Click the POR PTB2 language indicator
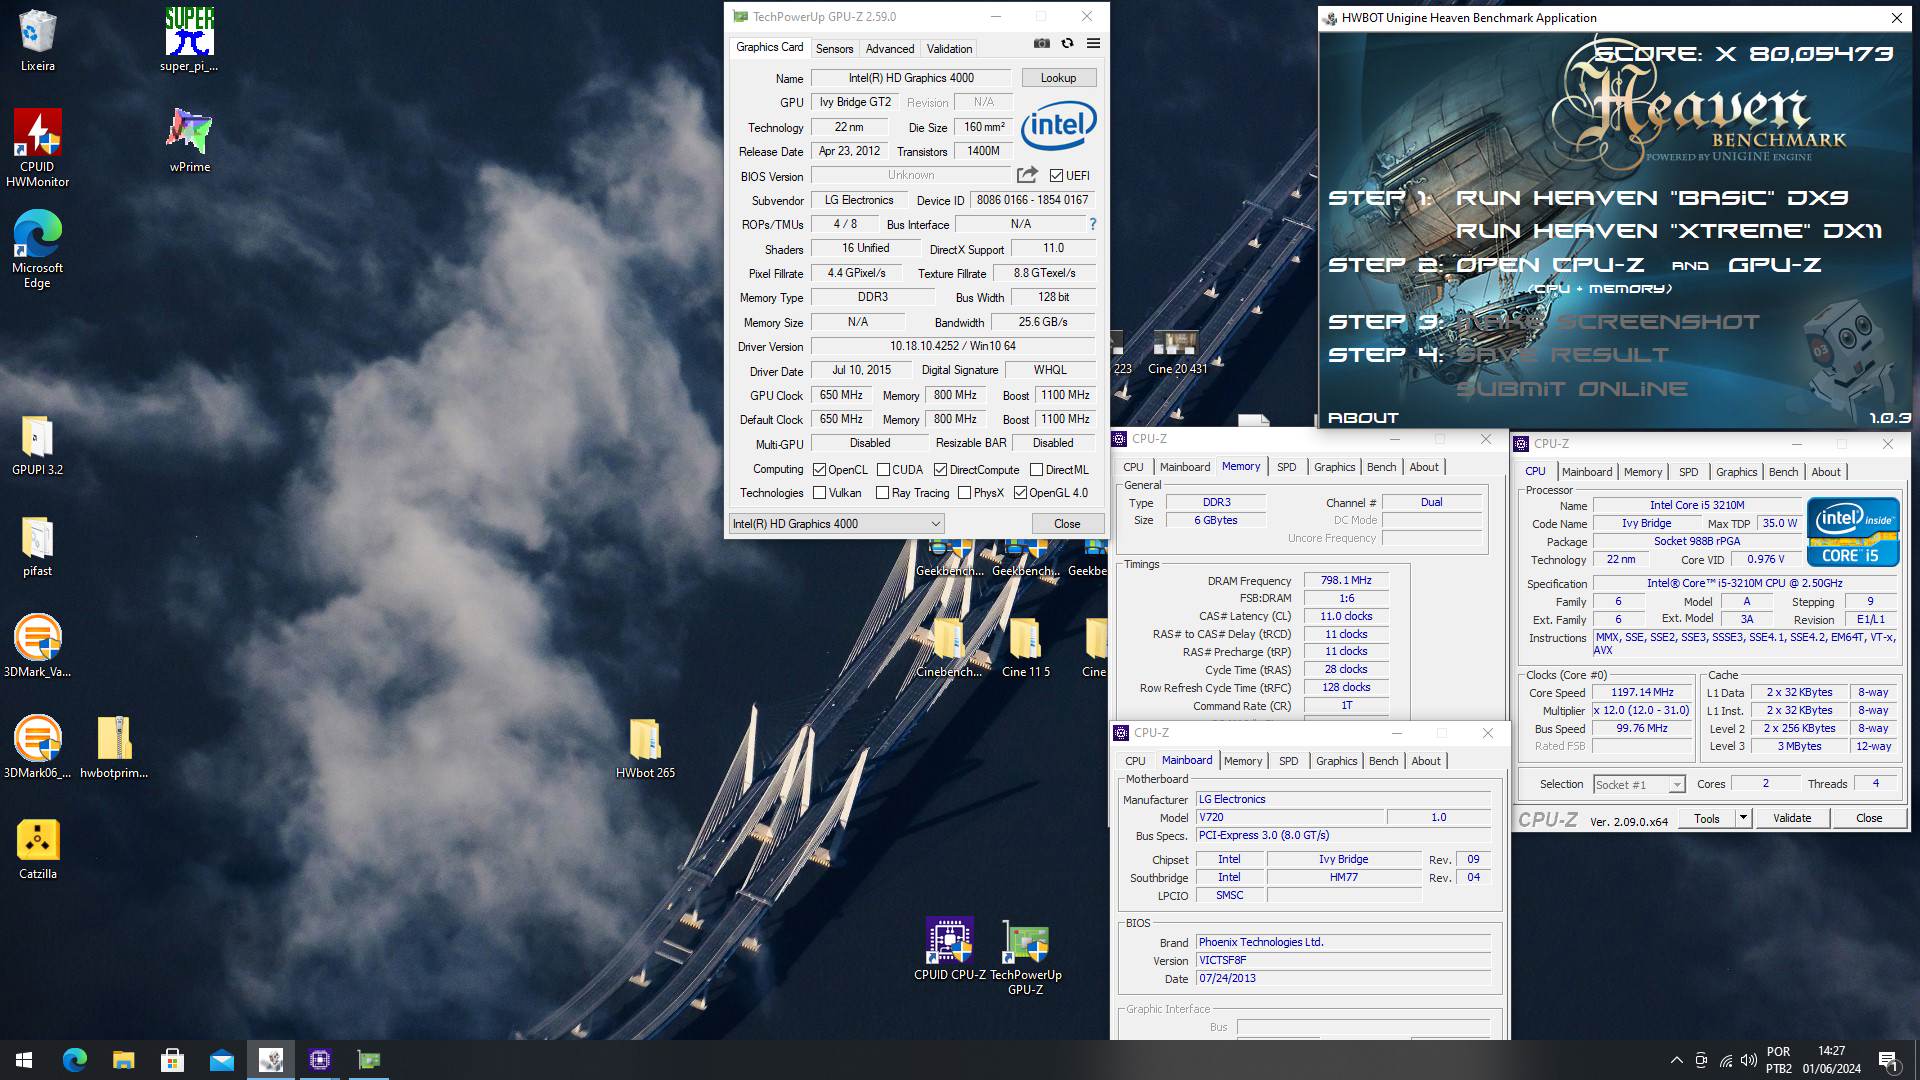Image resolution: width=1920 pixels, height=1080 pixels. 1778,1060
